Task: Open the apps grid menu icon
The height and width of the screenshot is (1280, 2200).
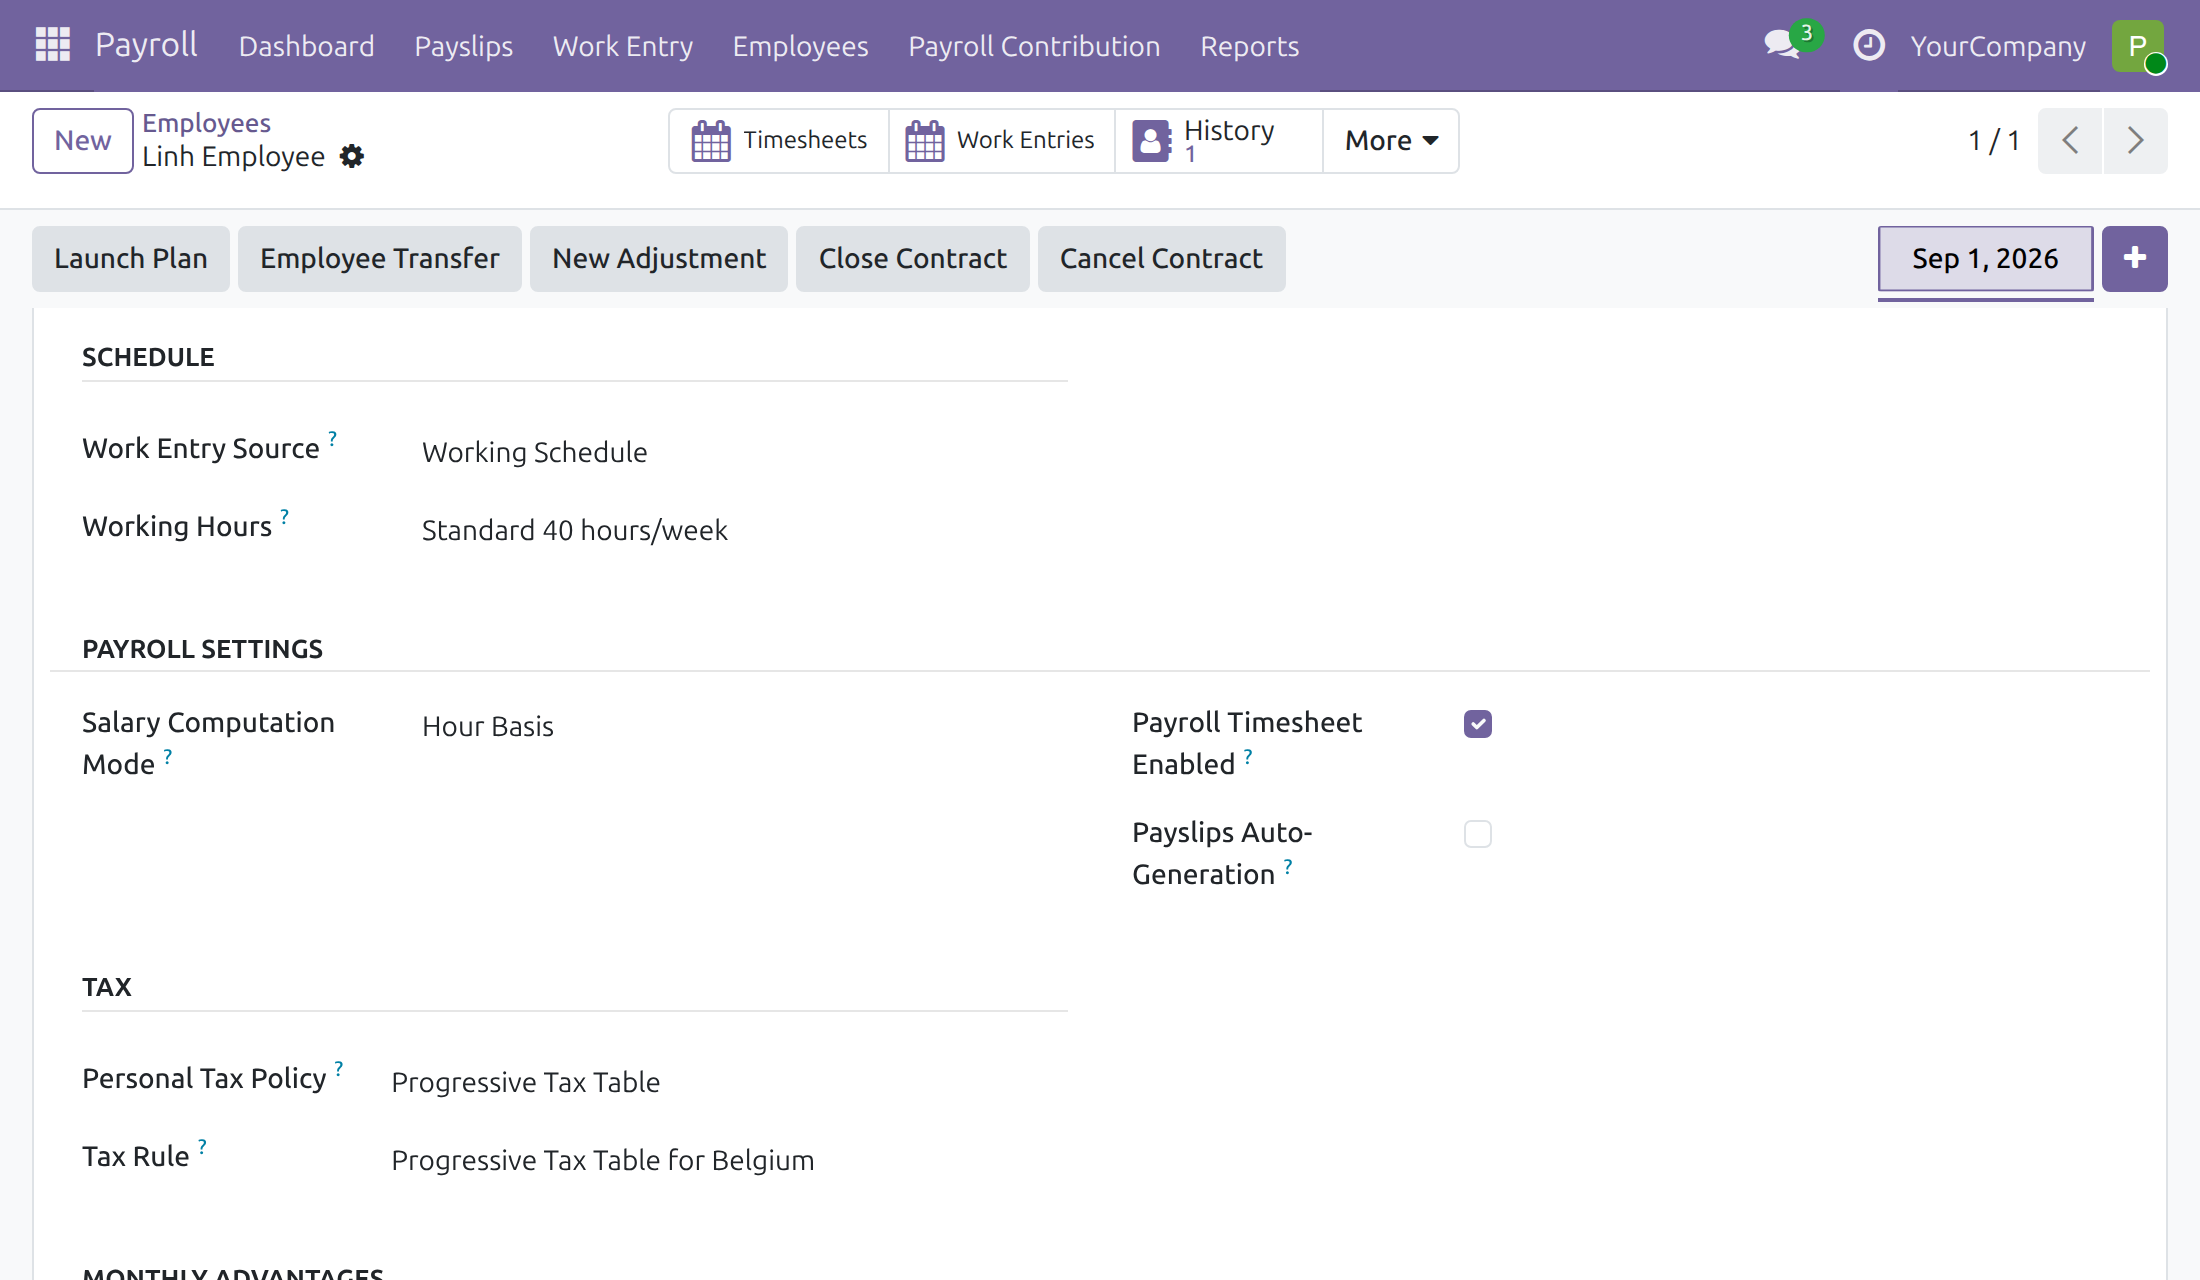Action: (52, 45)
